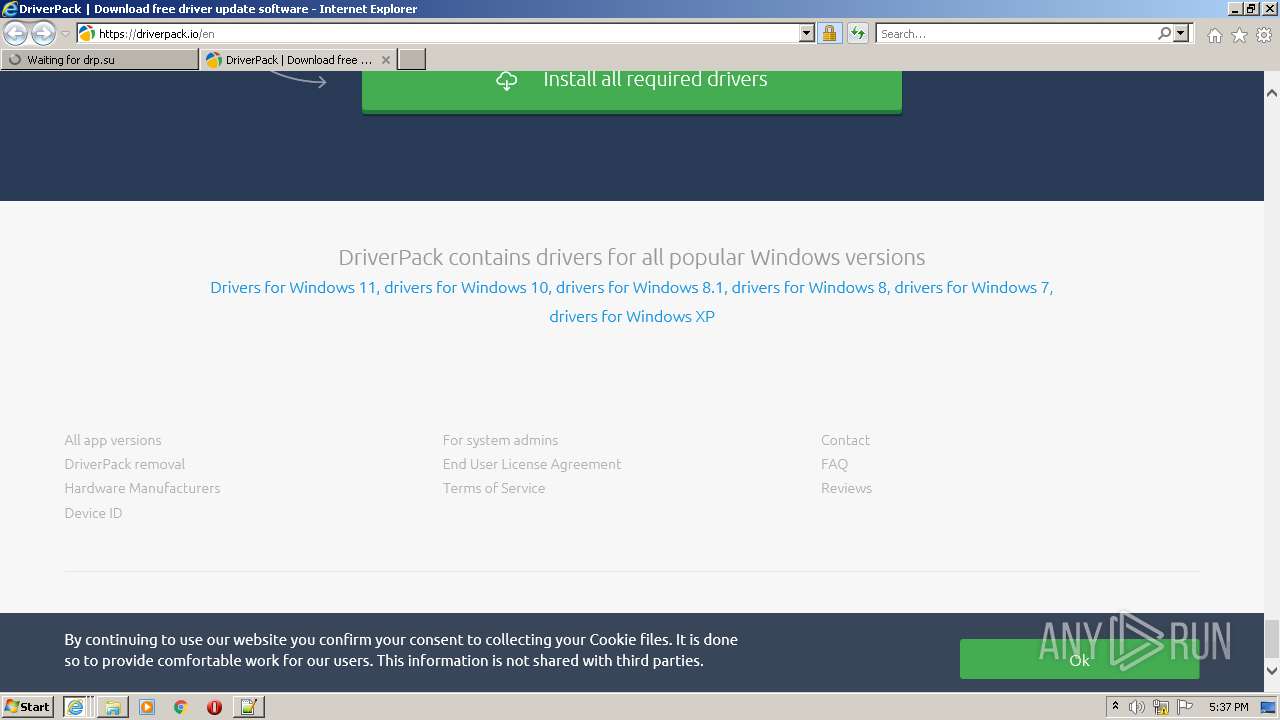Image resolution: width=1280 pixels, height=720 pixels.
Task: Click the driverpack.io address bar
Action: [438, 33]
